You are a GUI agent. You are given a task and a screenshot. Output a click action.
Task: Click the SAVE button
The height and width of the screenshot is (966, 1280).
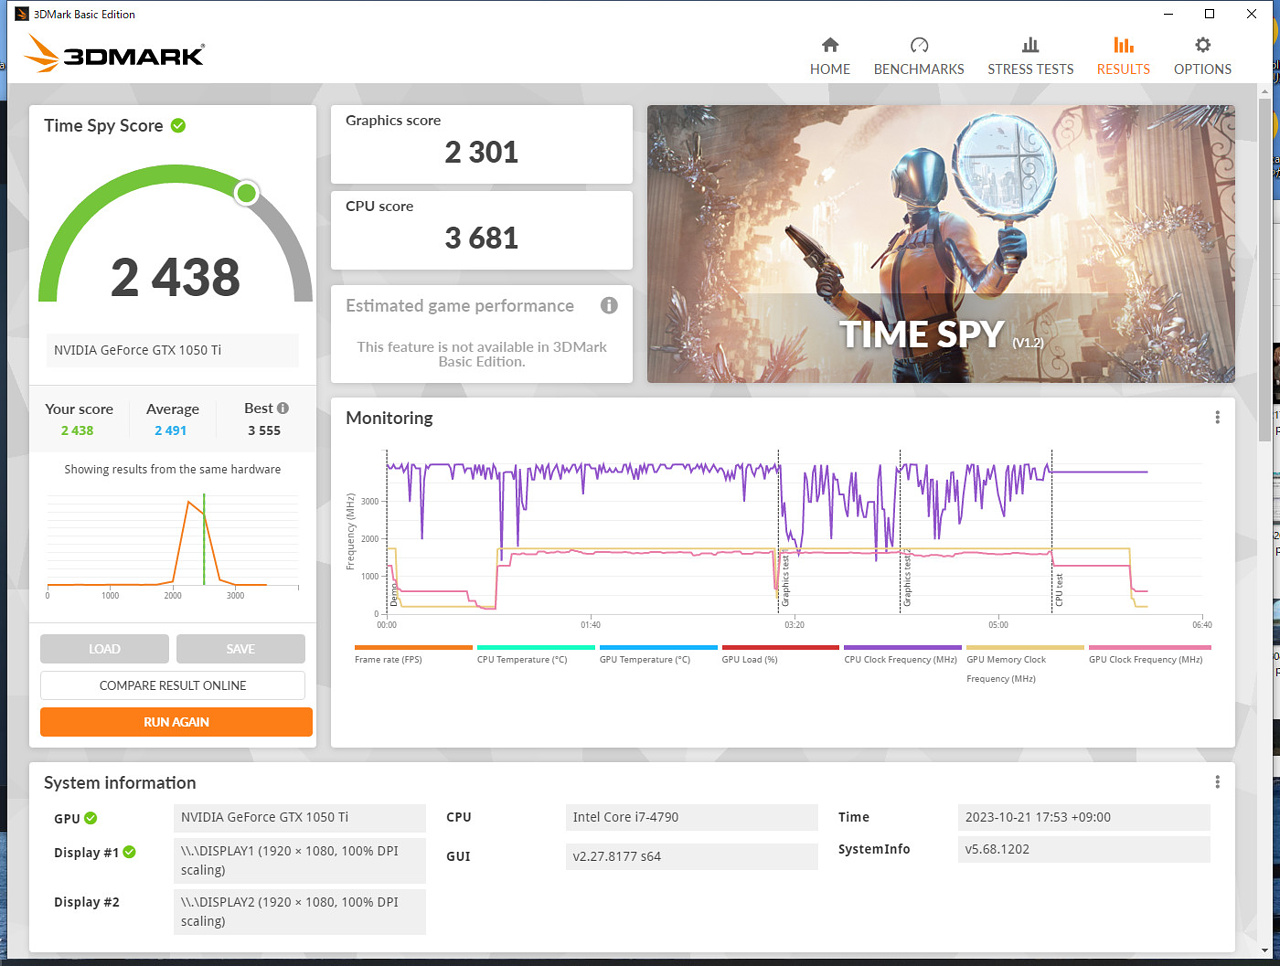pos(240,649)
